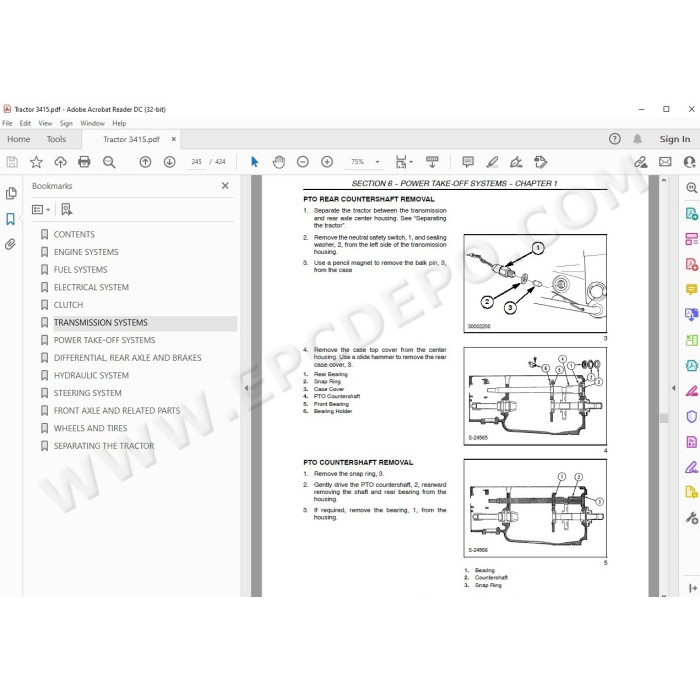Print the document with printer icon
The image size is (700, 700).
tap(84, 162)
